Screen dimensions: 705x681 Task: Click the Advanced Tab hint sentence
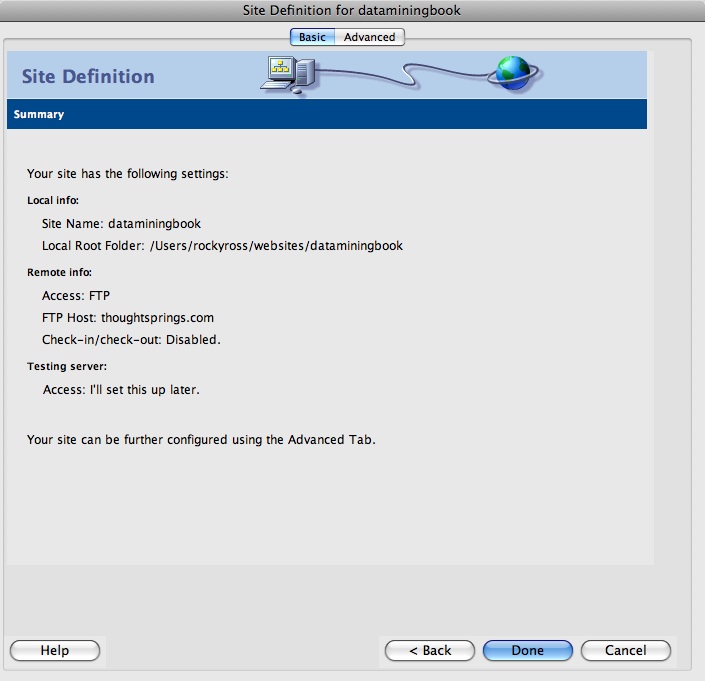201,440
